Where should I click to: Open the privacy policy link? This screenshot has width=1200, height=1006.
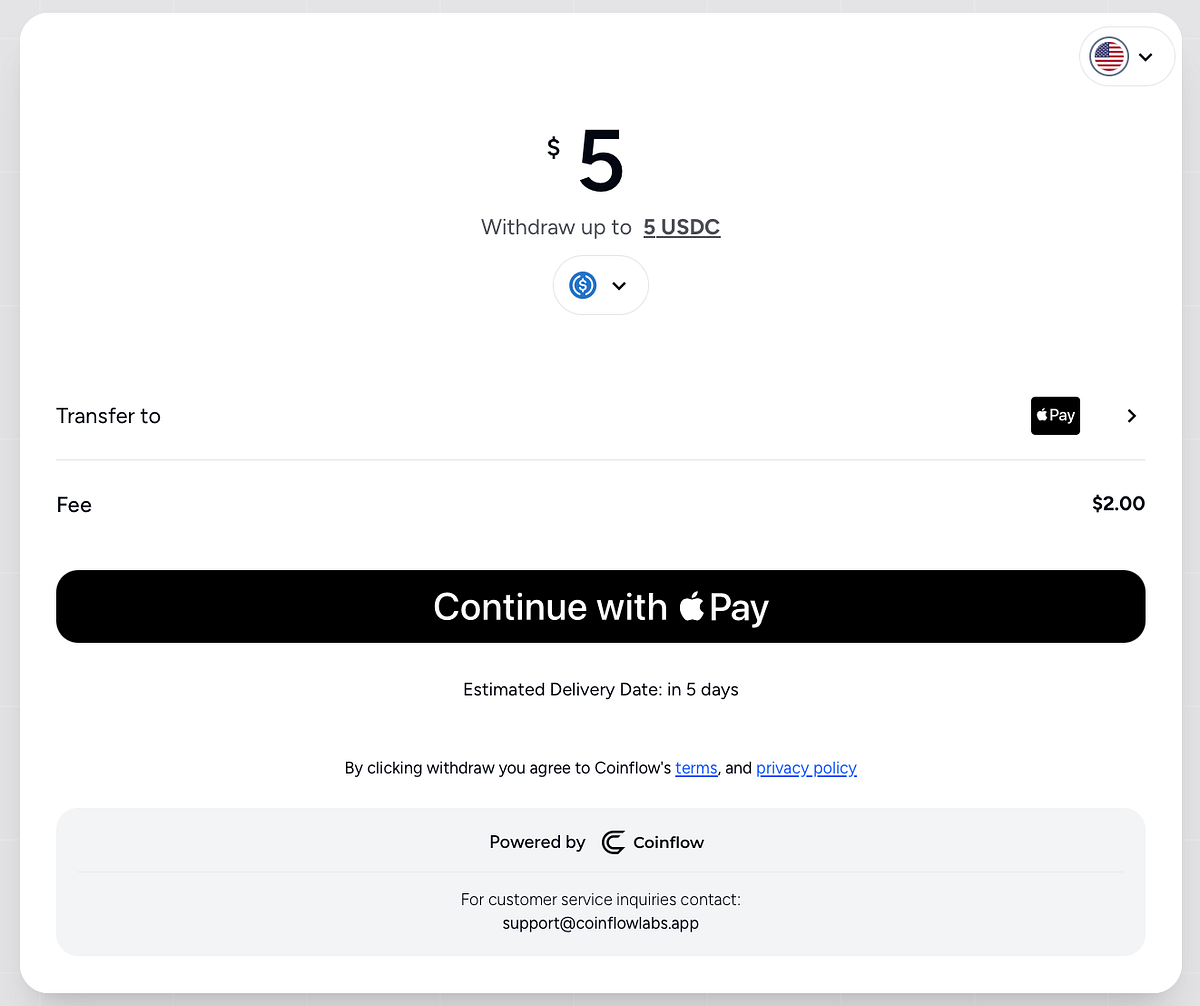806,768
